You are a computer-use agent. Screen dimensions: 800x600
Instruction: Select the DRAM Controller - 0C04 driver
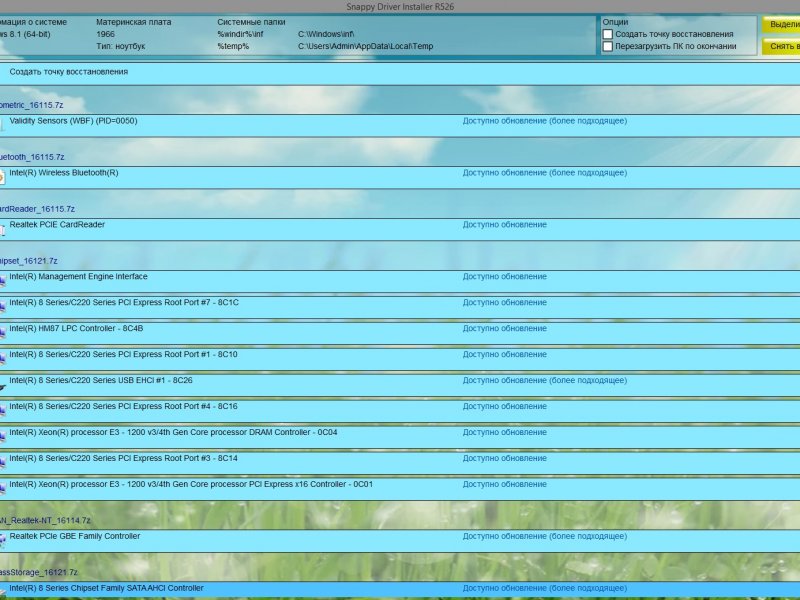pyautogui.click(x=400, y=438)
